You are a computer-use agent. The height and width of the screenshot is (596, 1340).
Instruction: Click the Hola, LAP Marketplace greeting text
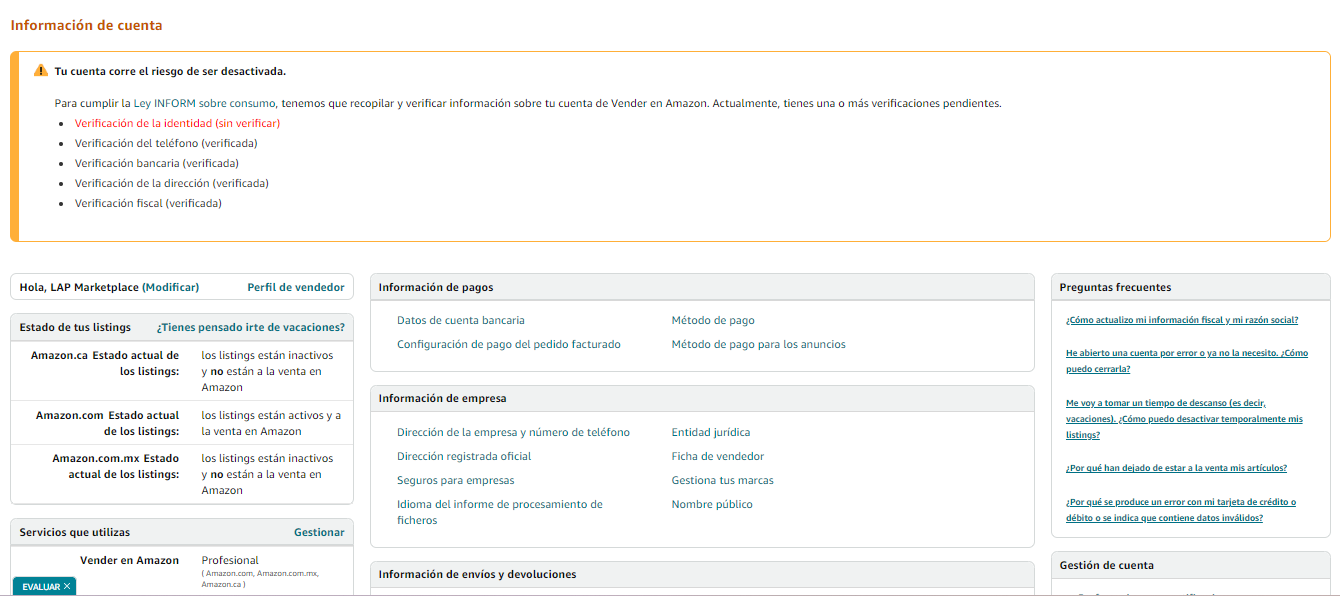[79, 287]
